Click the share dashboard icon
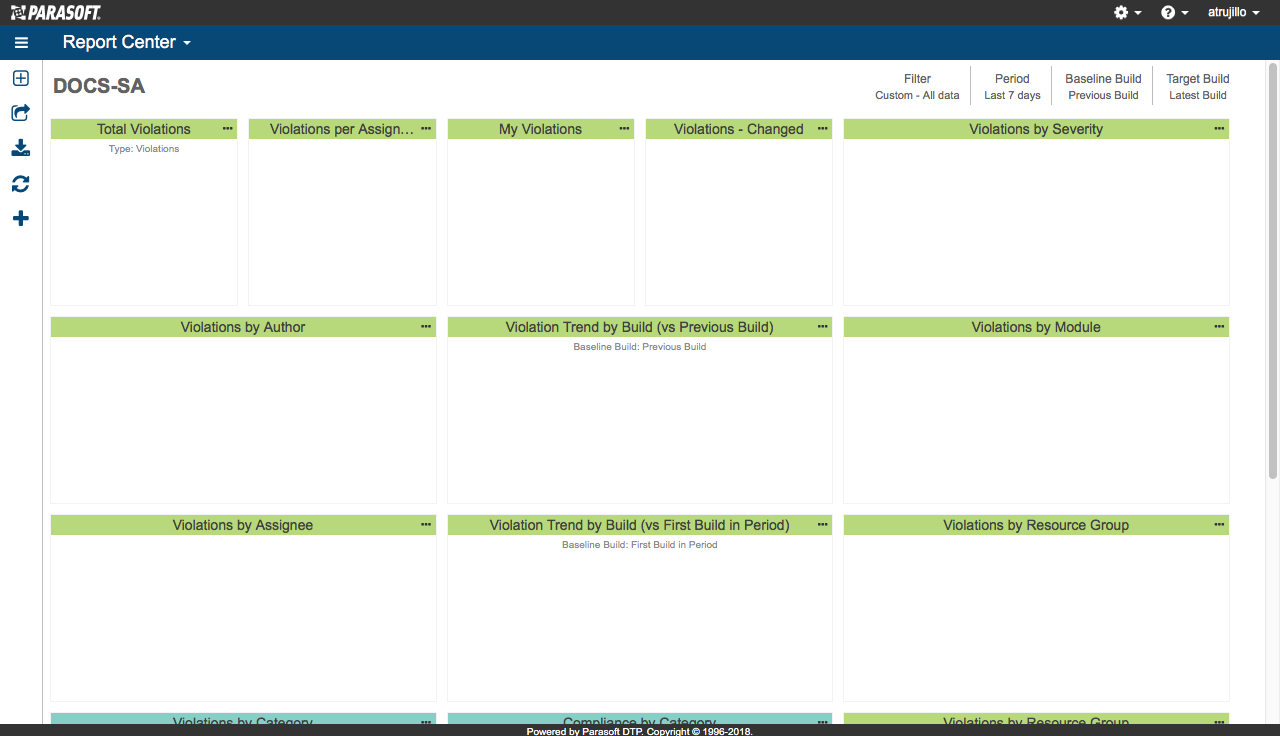 coord(21,113)
